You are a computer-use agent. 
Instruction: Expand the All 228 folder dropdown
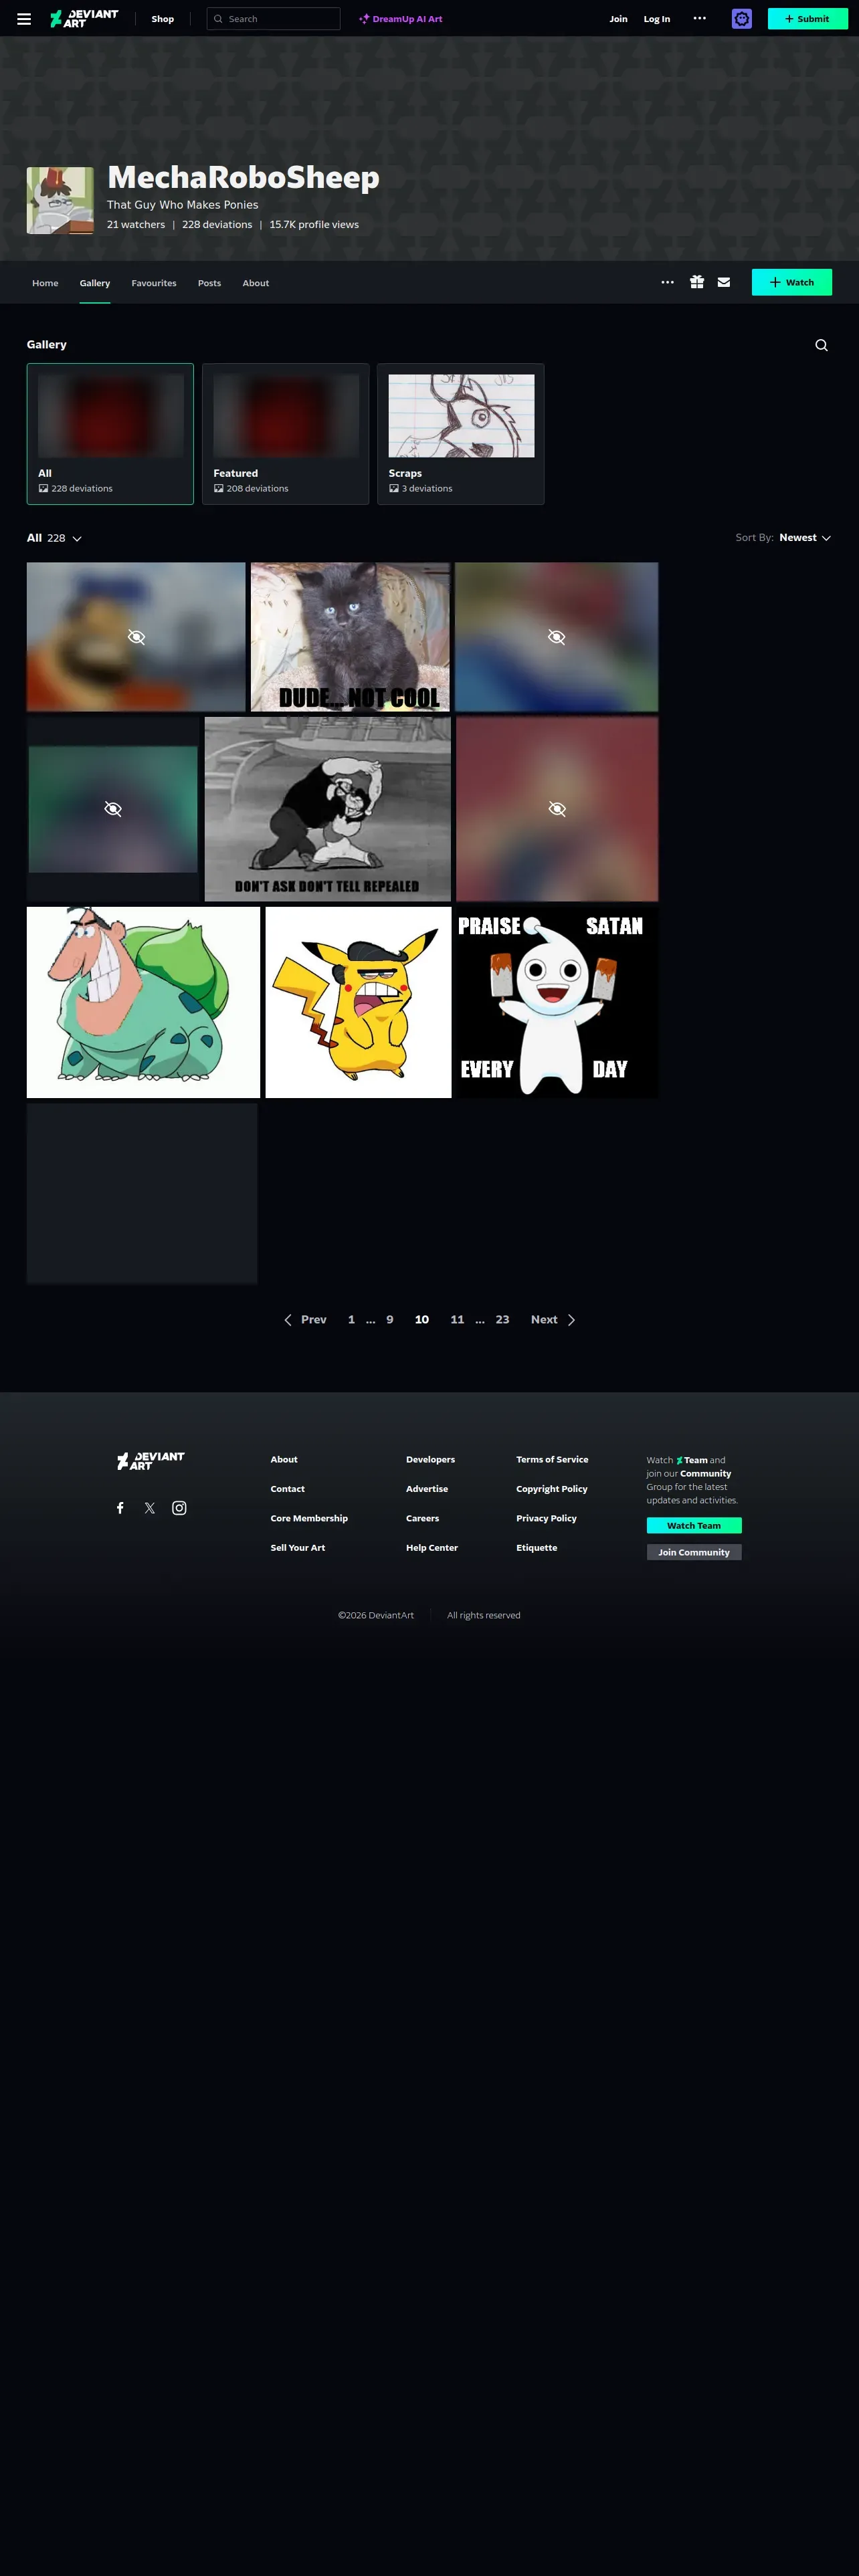tap(55, 538)
